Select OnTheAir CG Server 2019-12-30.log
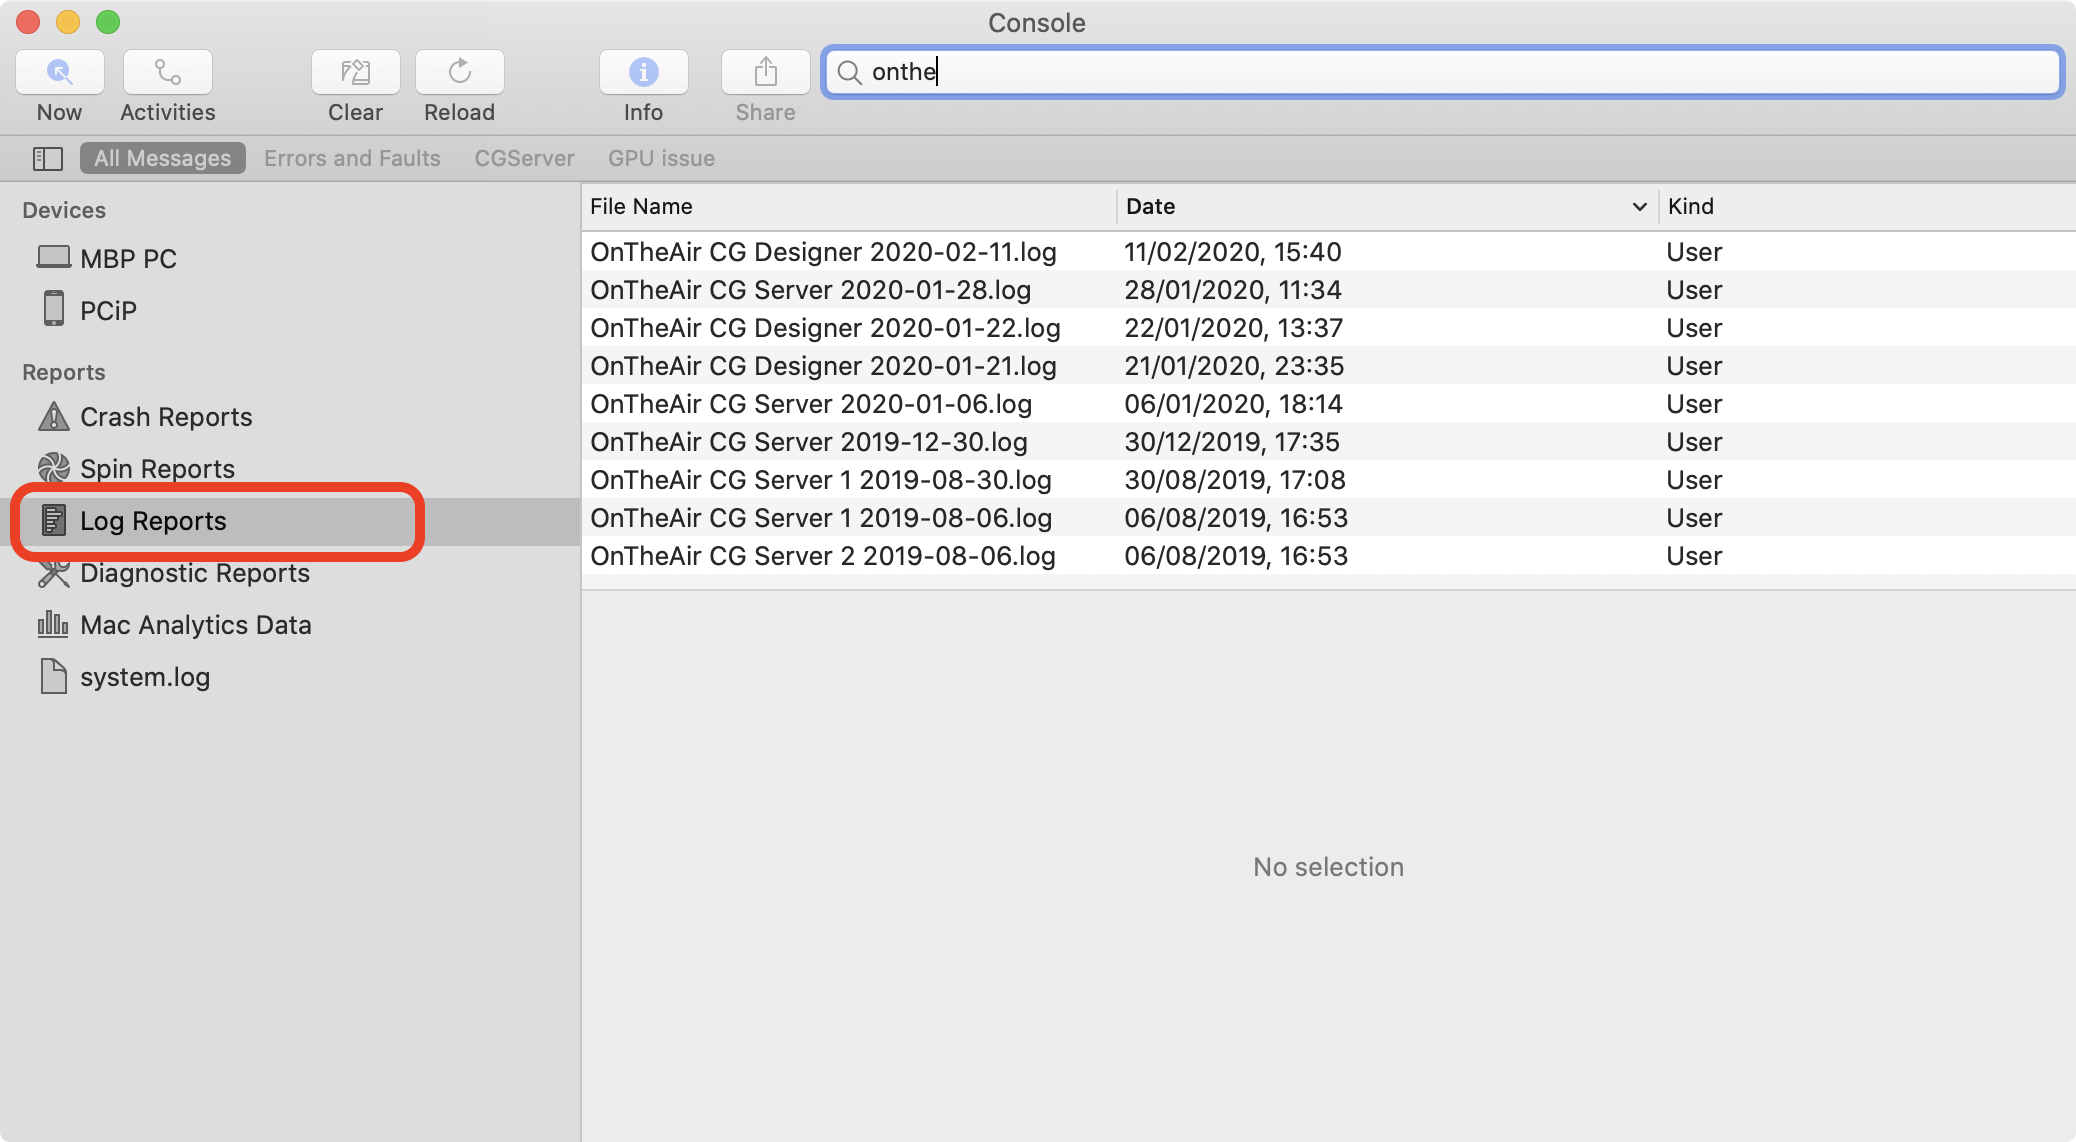Screen dimensions: 2076x1142 (809, 441)
